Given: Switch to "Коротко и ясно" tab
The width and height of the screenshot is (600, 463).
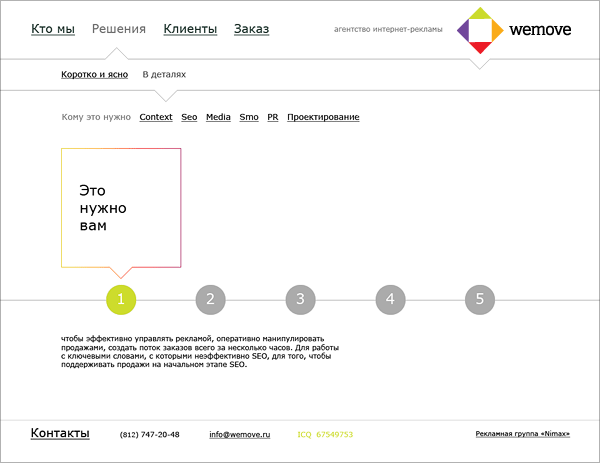Looking at the screenshot, I should point(96,75).
